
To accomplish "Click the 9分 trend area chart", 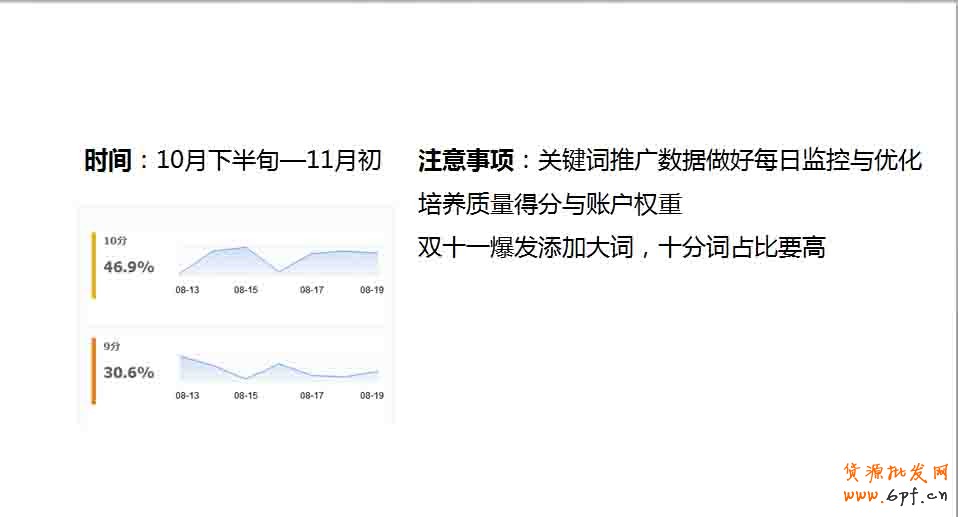I will [279, 368].
